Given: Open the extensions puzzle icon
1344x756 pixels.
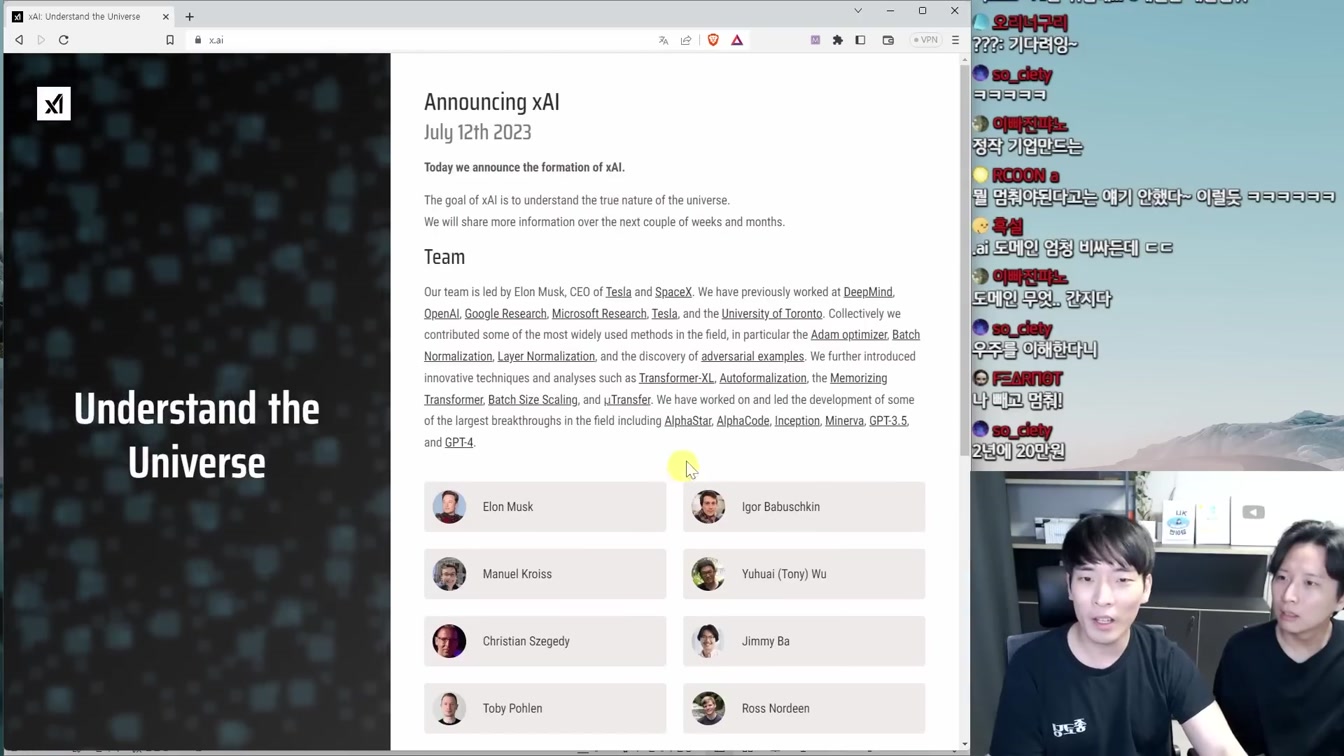Looking at the screenshot, I should (838, 40).
